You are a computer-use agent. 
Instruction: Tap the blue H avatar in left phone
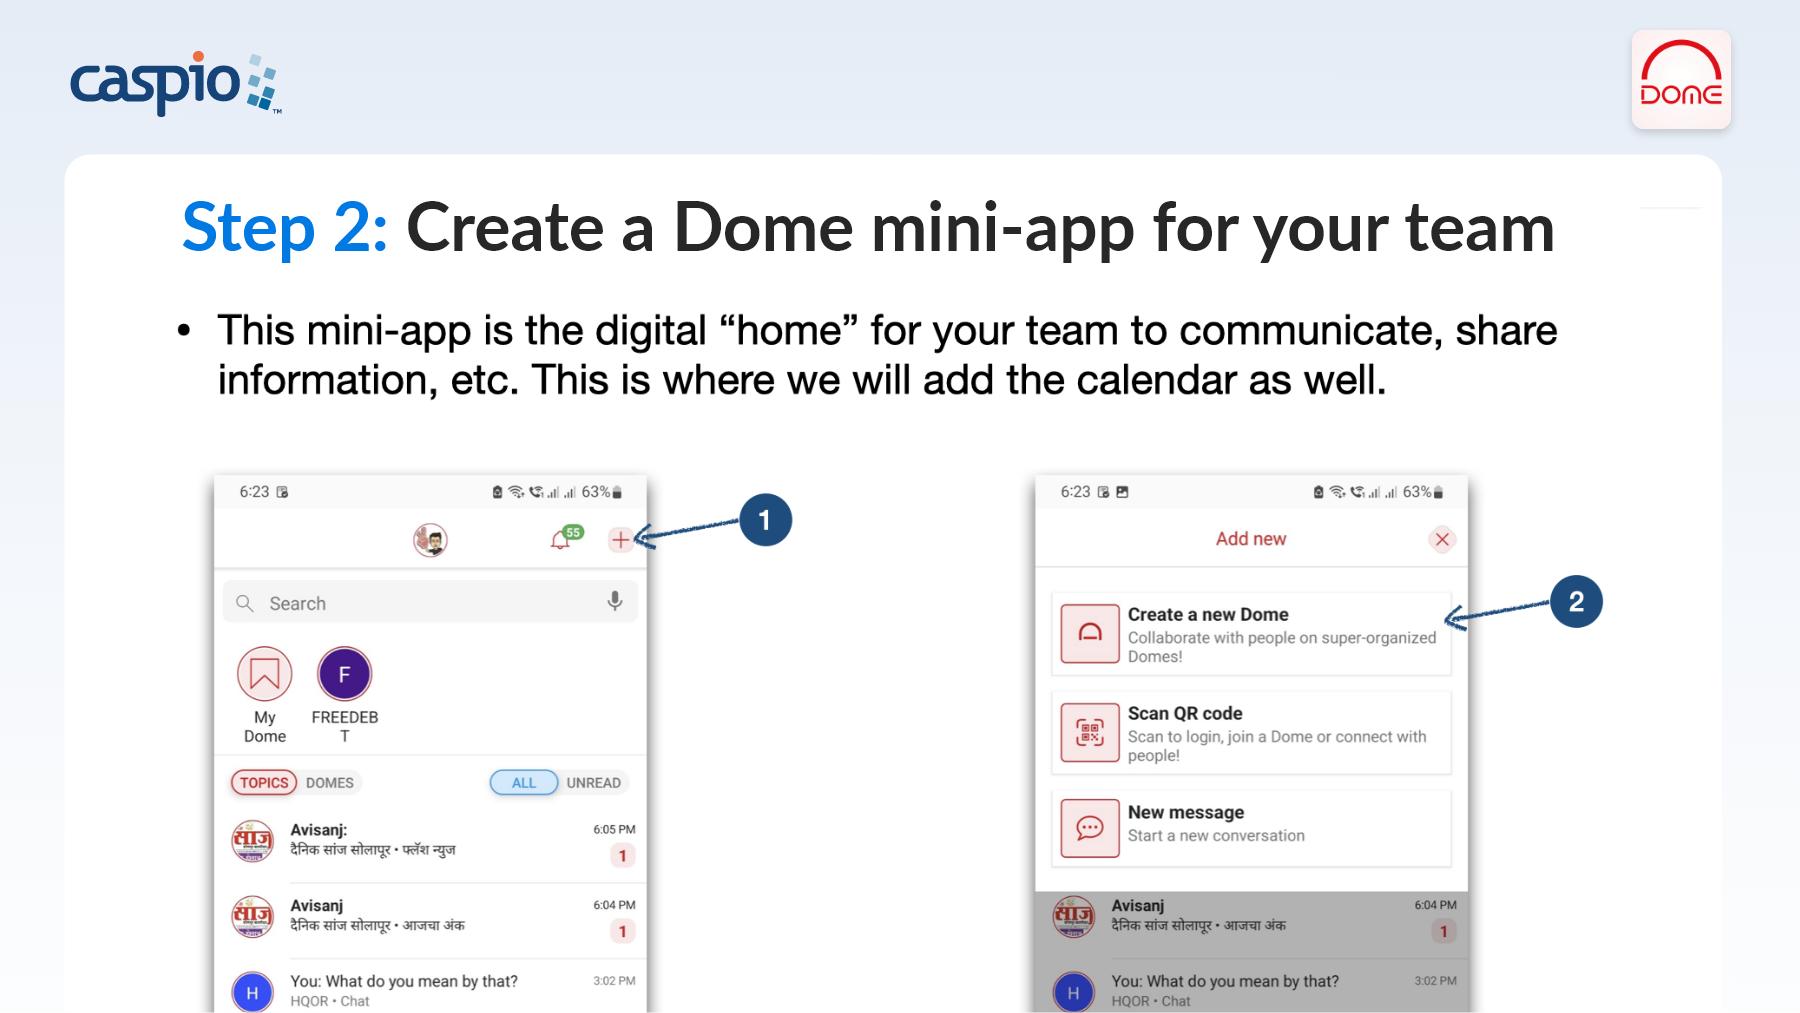pos(252,993)
